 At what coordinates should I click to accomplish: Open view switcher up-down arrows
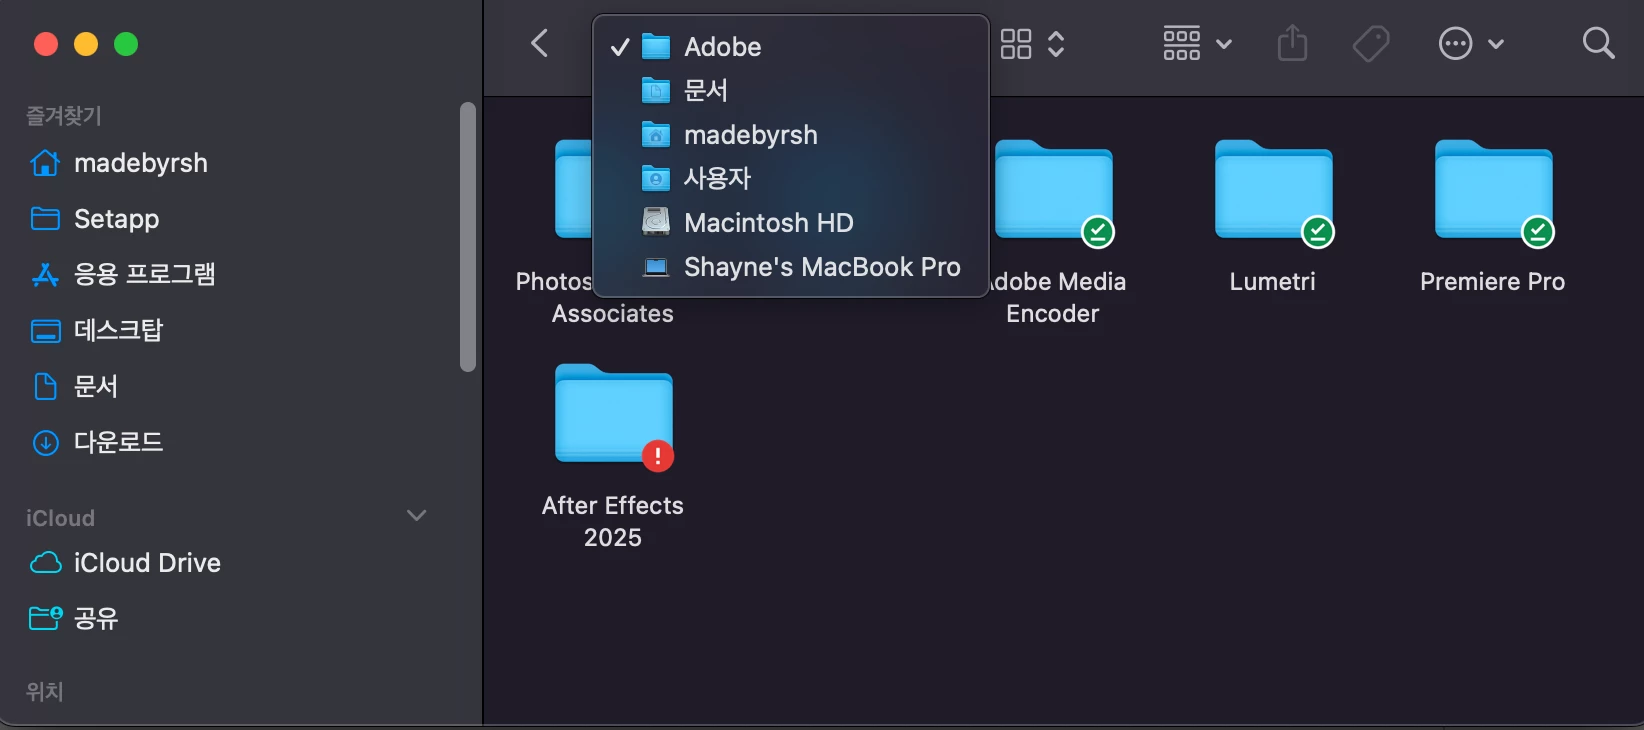pyautogui.click(x=1056, y=44)
